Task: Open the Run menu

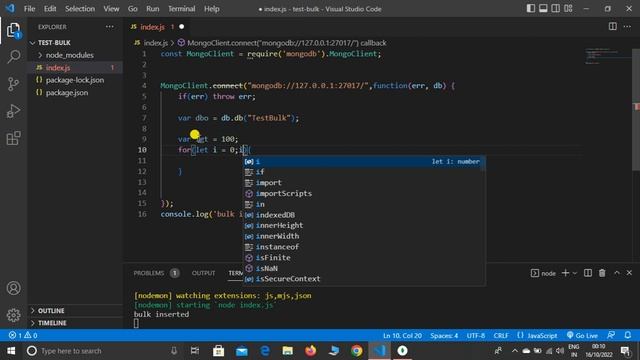Action: coord(153,9)
